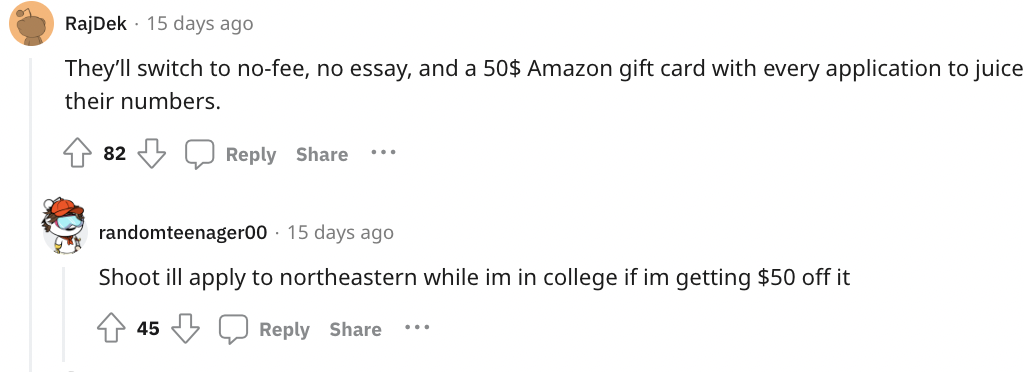This screenshot has width=1024, height=372.
Task: Share randomteenager00's comment
Action: 355,329
